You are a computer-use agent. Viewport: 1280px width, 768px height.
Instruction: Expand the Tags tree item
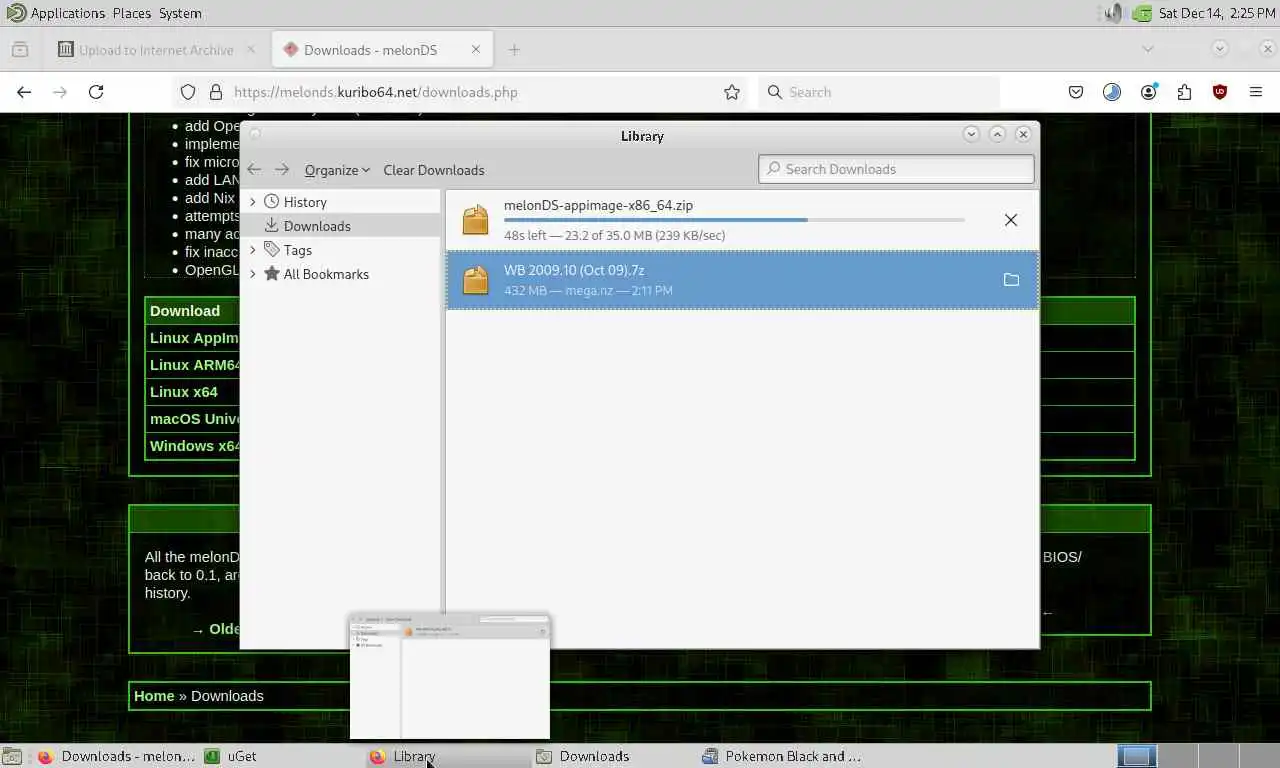pyautogui.click(x=253, y=250)
